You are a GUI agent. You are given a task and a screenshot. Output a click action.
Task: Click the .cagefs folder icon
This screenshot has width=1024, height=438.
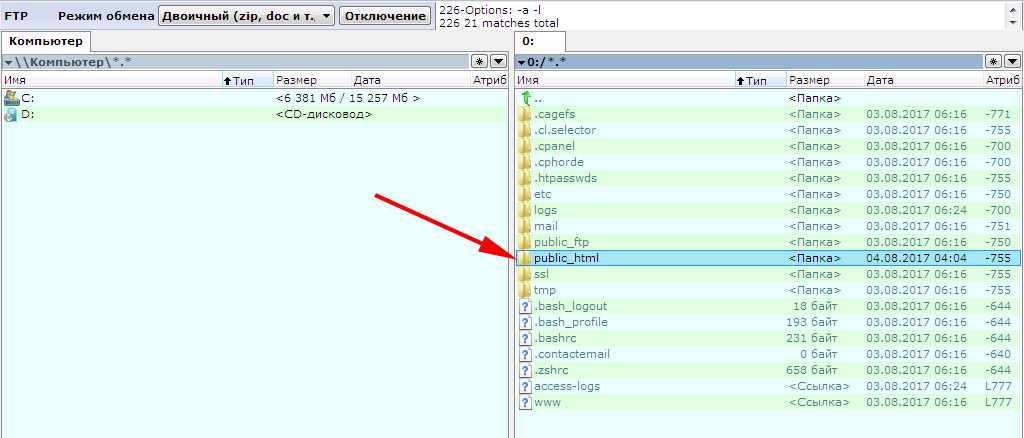click(525, 114)
